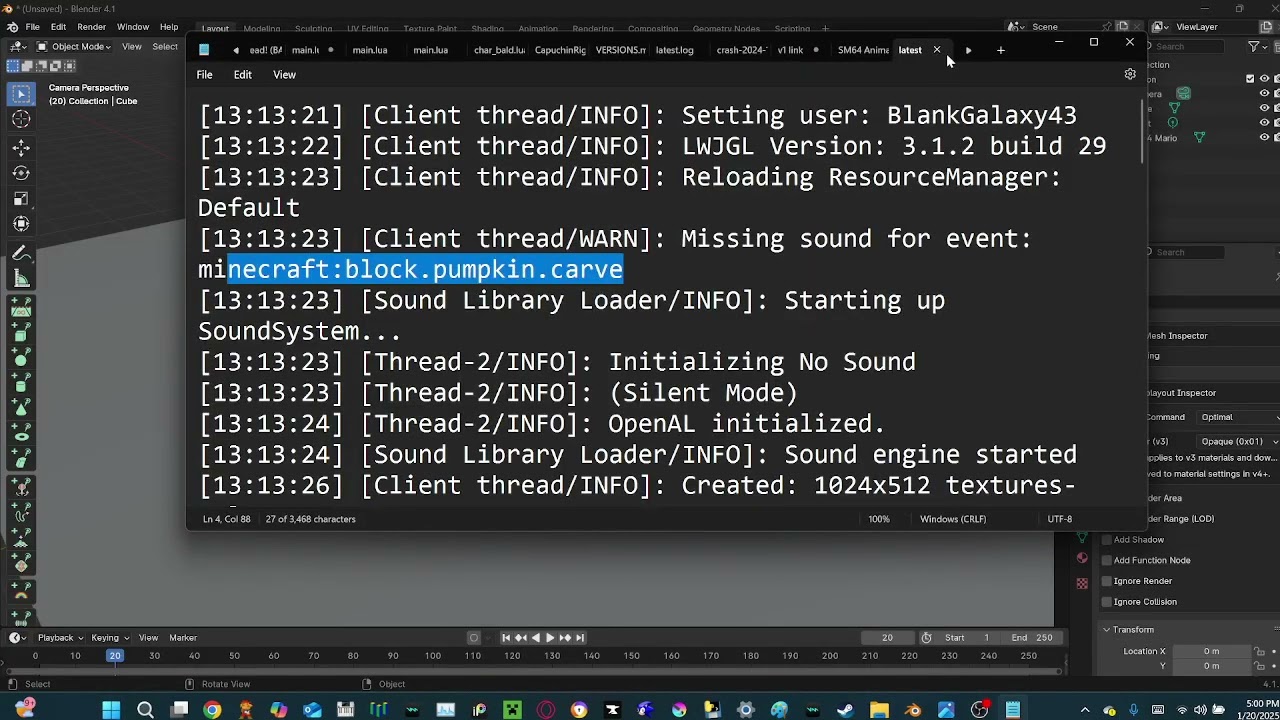Screen dimensions: 1280x720
Task: Open Steam from the taskbar
Action: click(846, 710)
